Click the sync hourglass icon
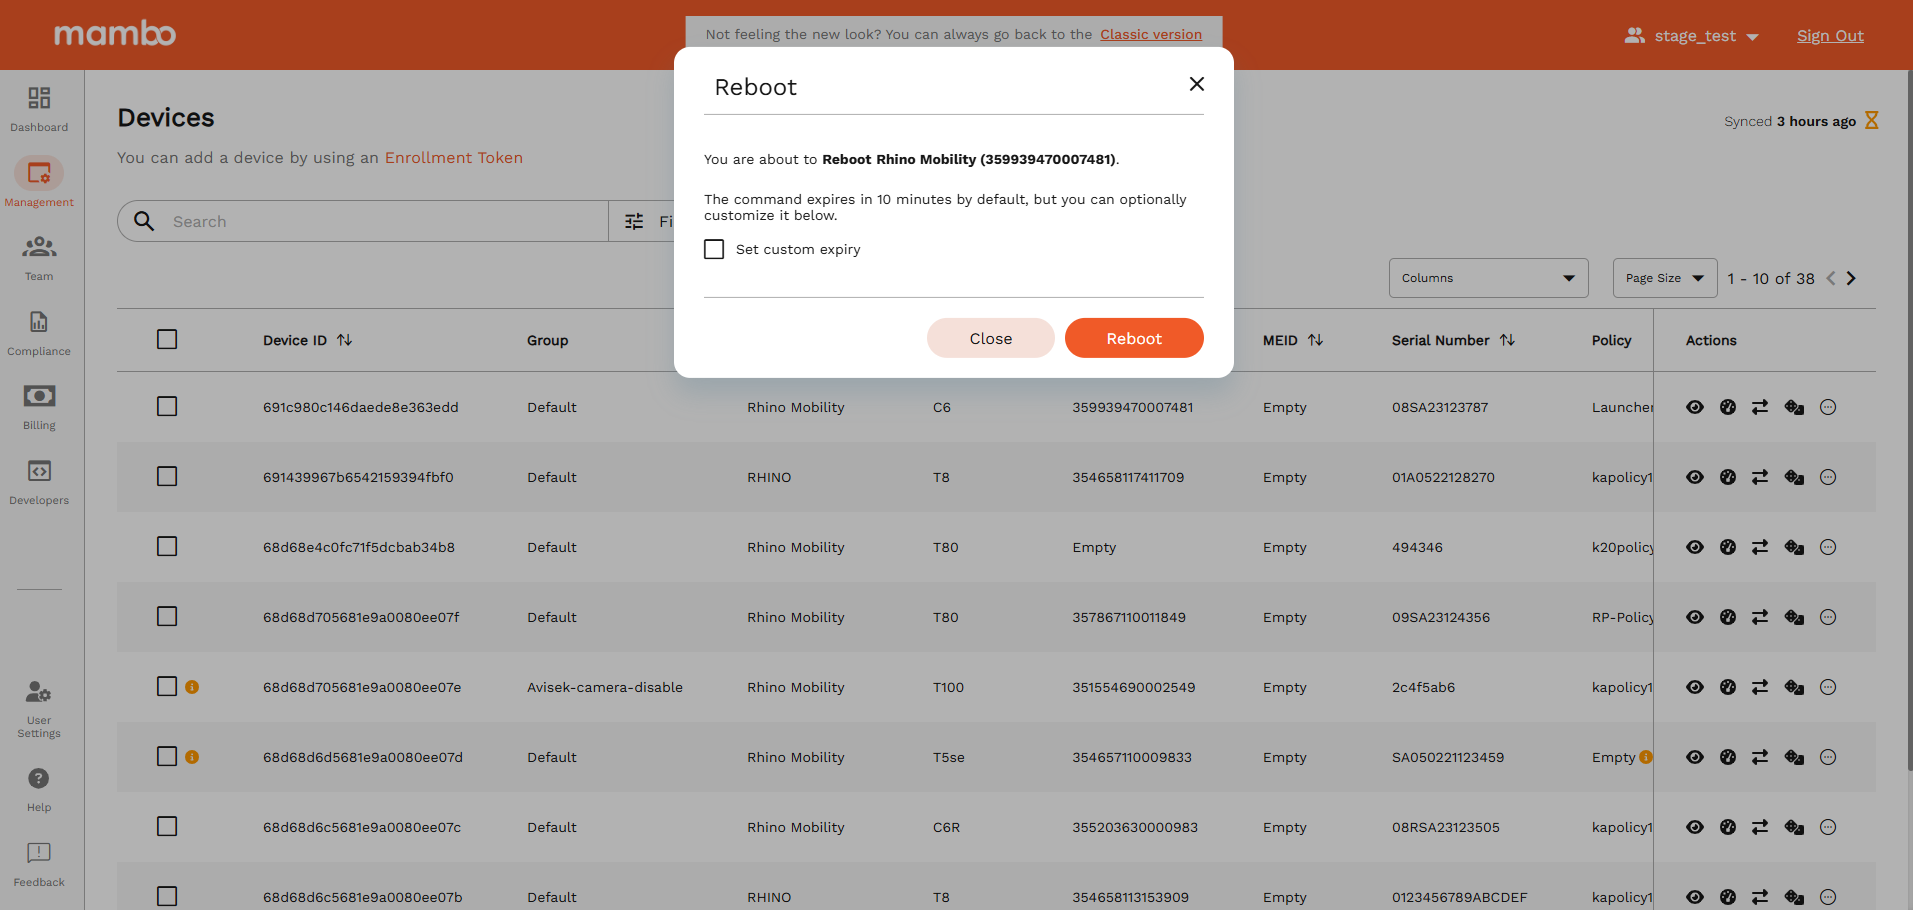The width and height of the screenshot is (1913, 910). 1872,121
